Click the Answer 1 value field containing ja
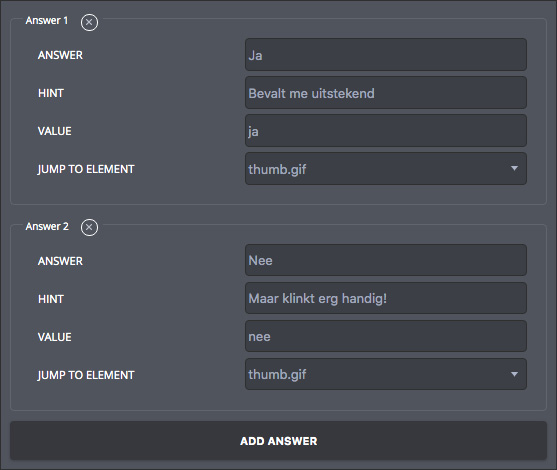This screenshot has height=470, width=557. [x=386, y=131]
